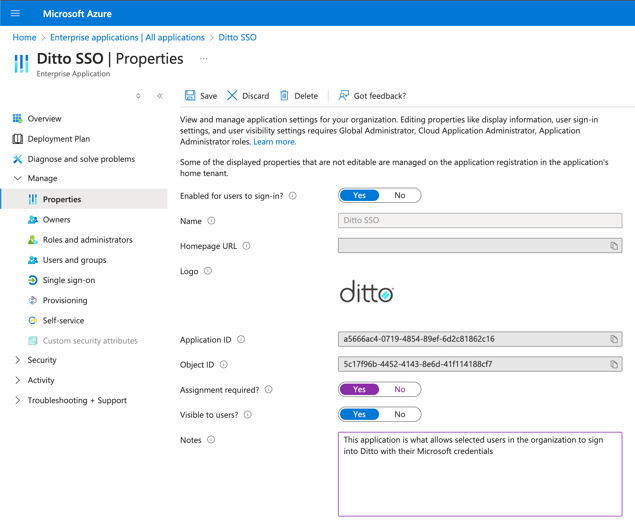This screenshot has width=635, height=530.
Task: Click the Got feedback? text
Action: coord(380,96)
